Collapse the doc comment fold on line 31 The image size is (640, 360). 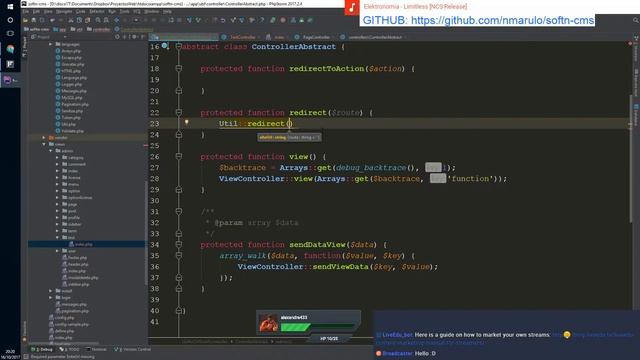(178, 211)
